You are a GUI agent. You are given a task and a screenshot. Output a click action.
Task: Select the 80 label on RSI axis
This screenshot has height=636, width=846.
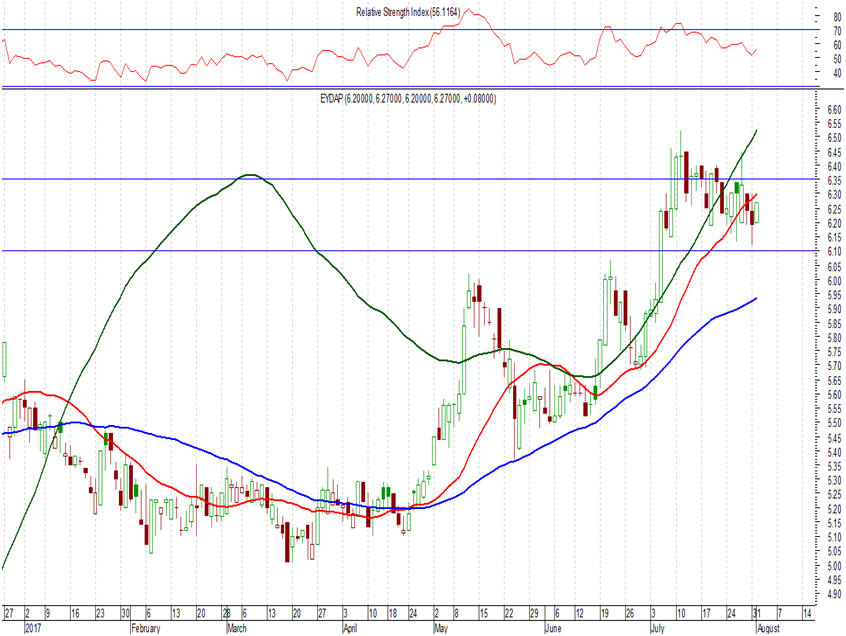click(x=837, y=17)
